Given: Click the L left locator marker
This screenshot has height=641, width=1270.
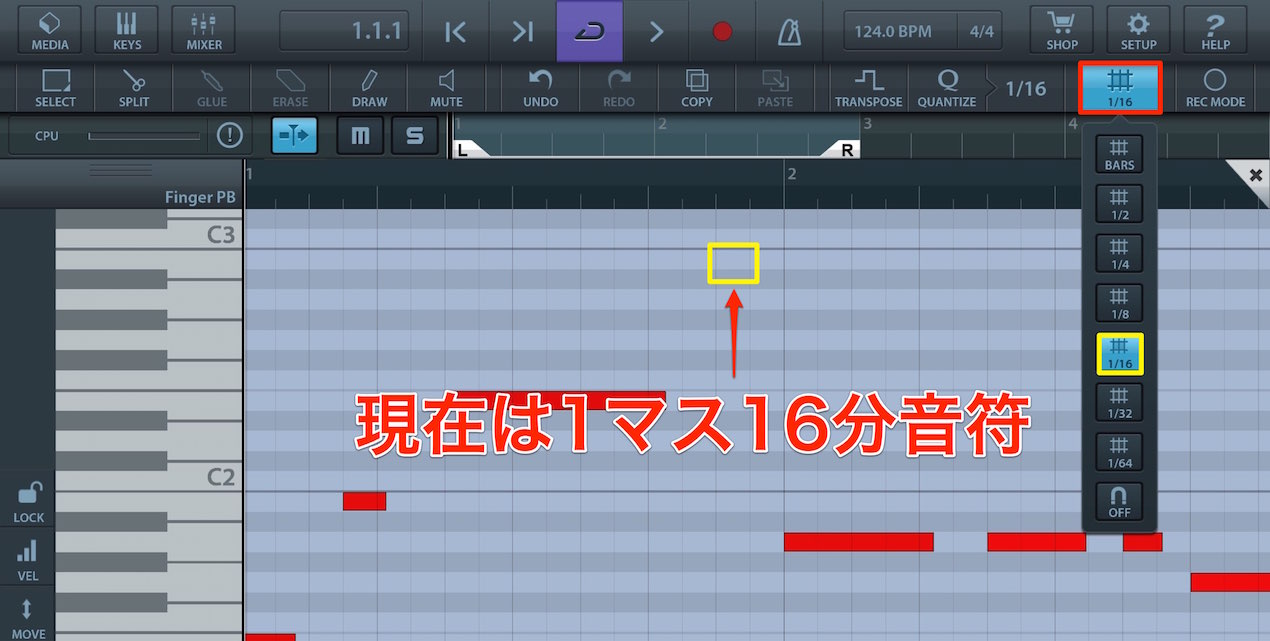Looking at the screenshot, I should tap(469, 149).
